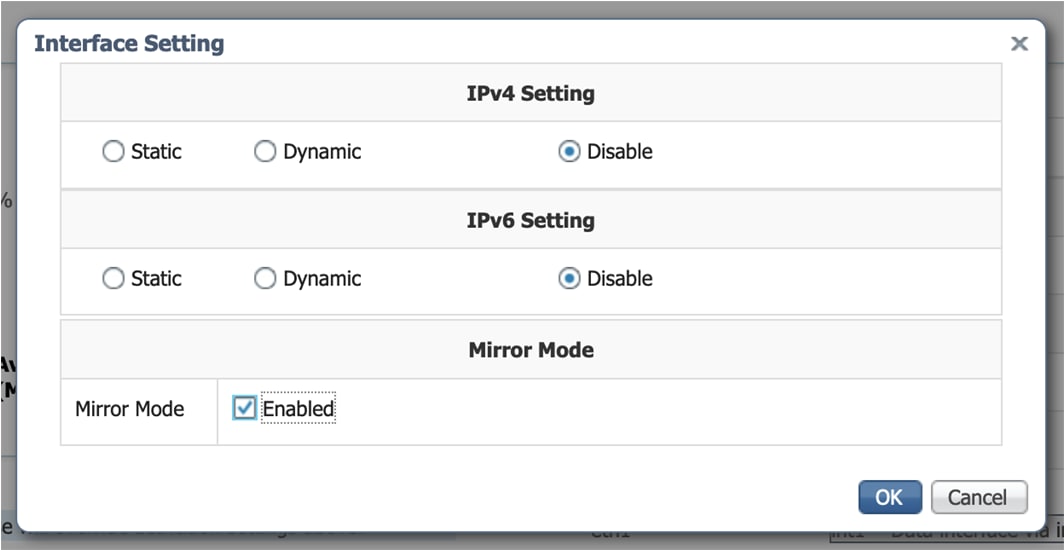Image resolution: width=1064 pixels, height=550 pixels.
Task: Select the Disable radio button under IPv6 Setting
Action: pyautogui.click(x=569, y=279)
